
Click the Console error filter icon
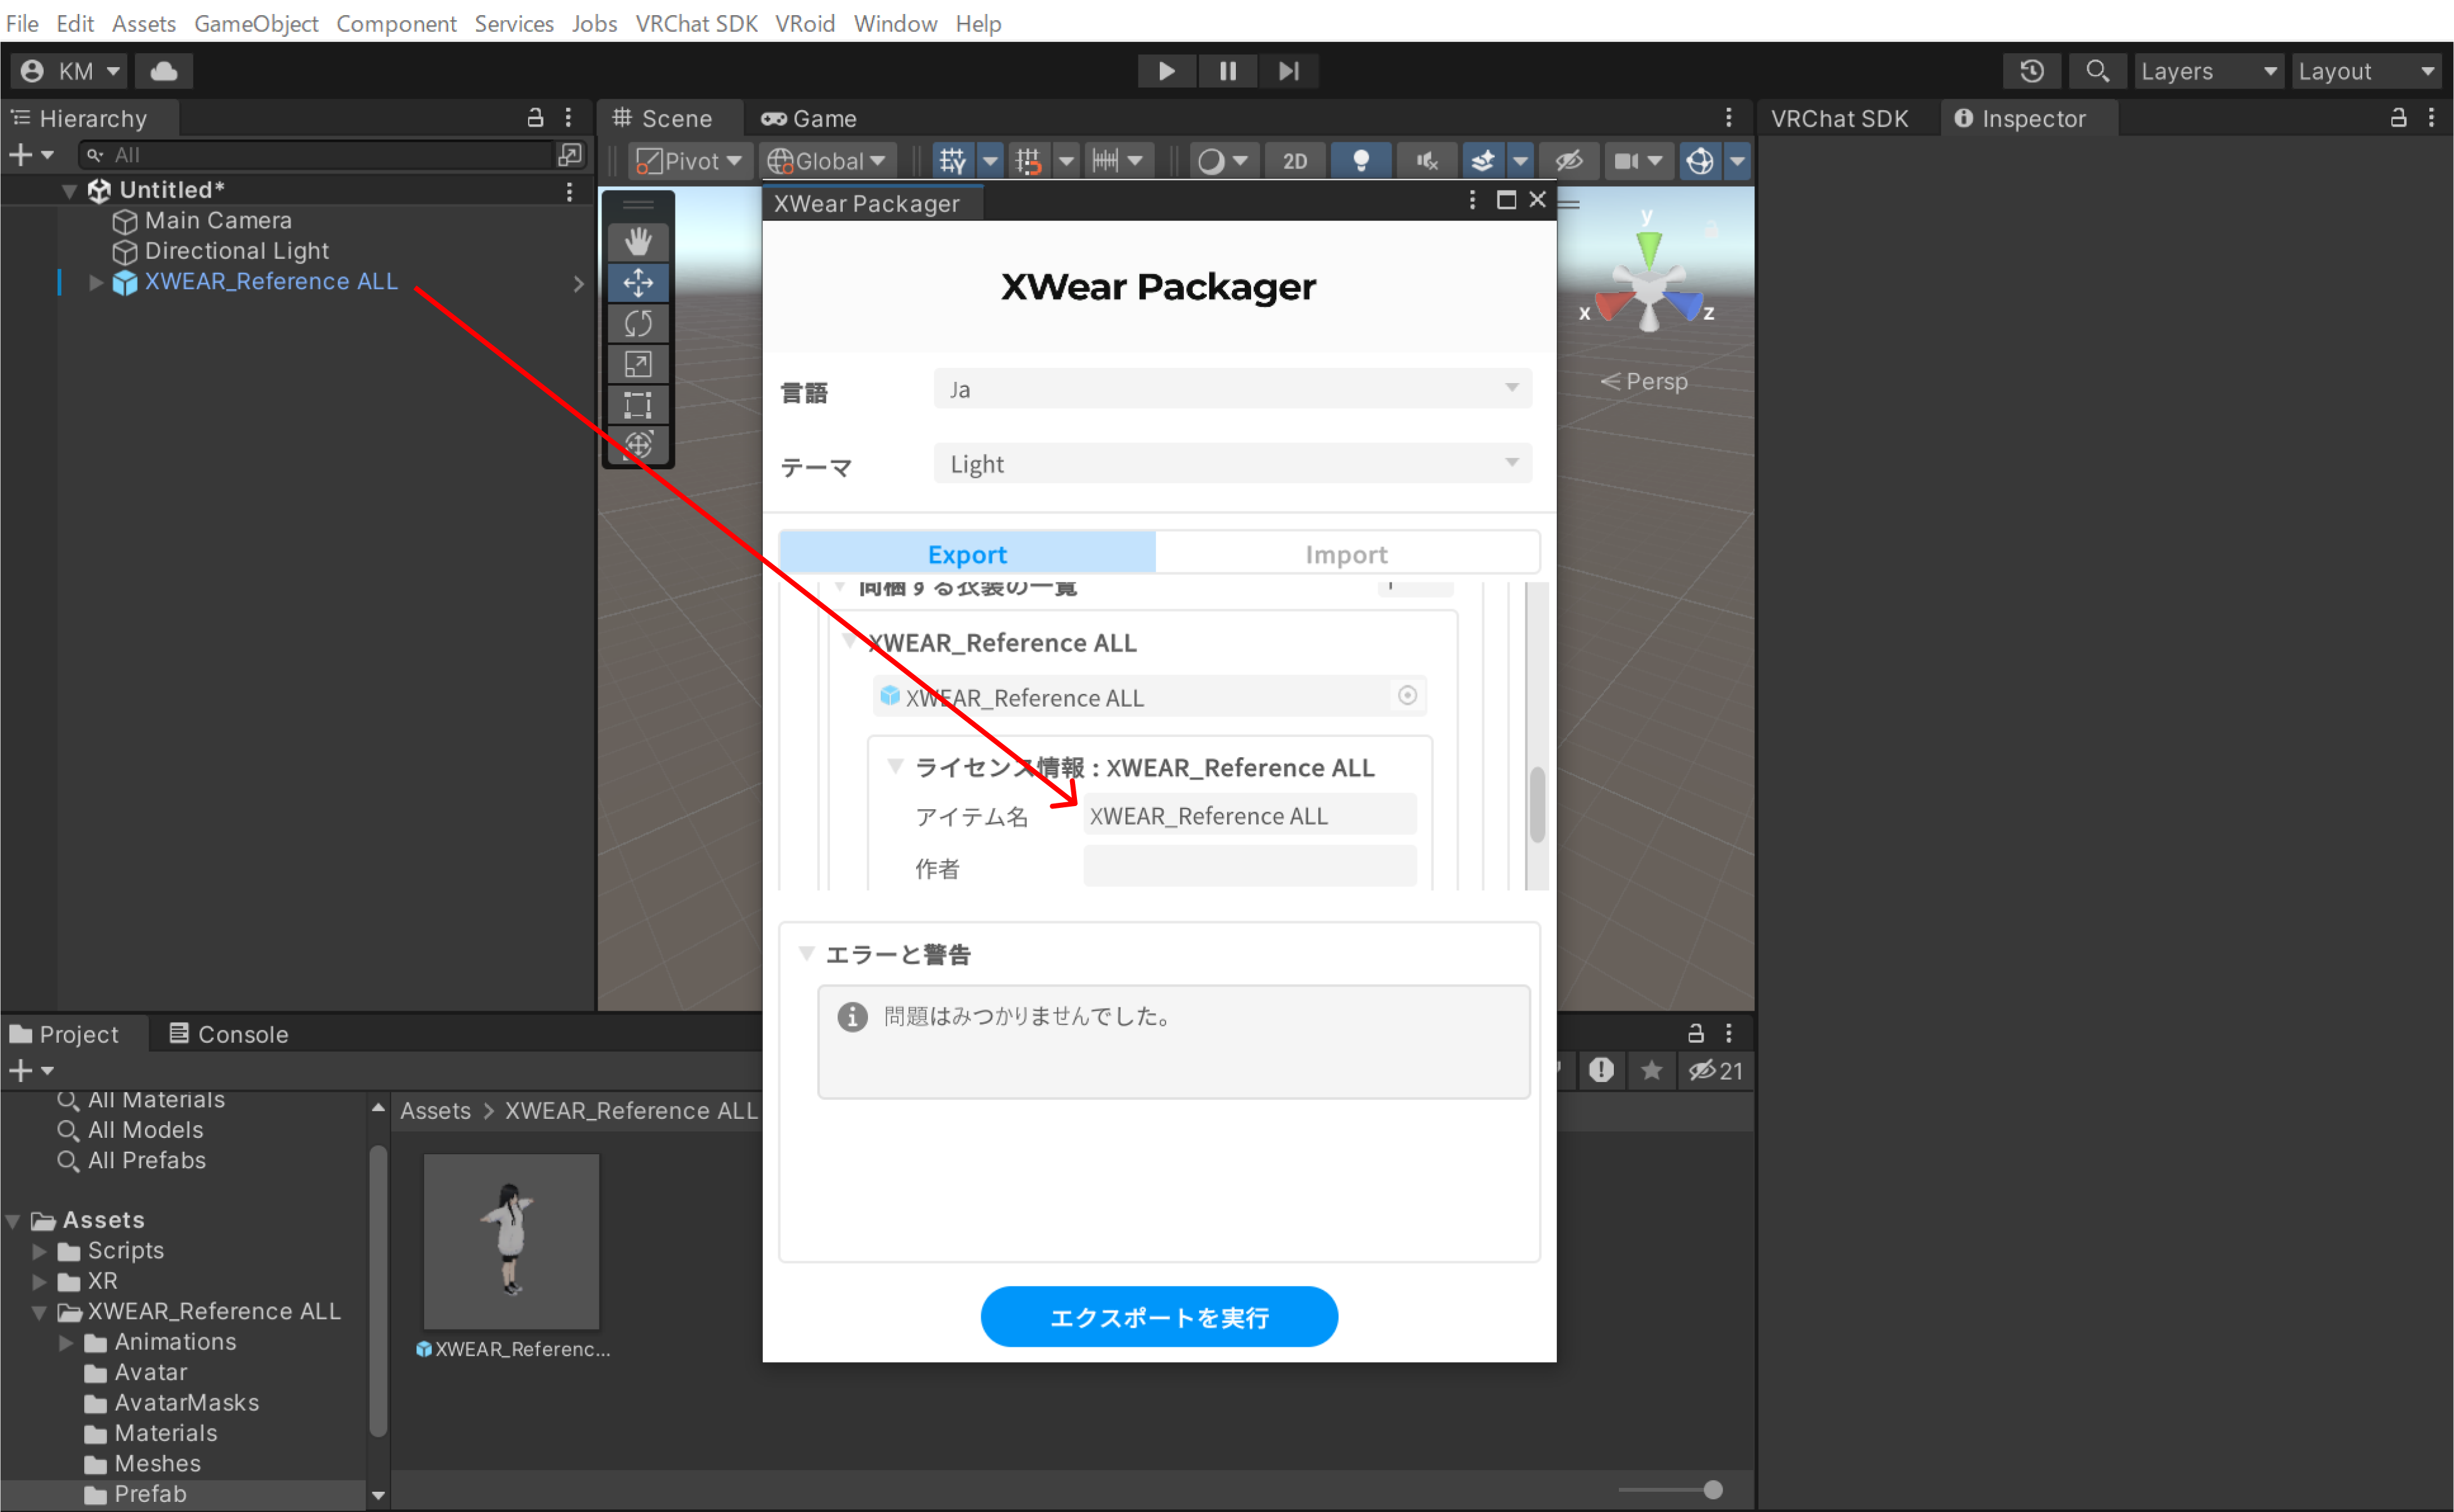tap(1601, 1070)
